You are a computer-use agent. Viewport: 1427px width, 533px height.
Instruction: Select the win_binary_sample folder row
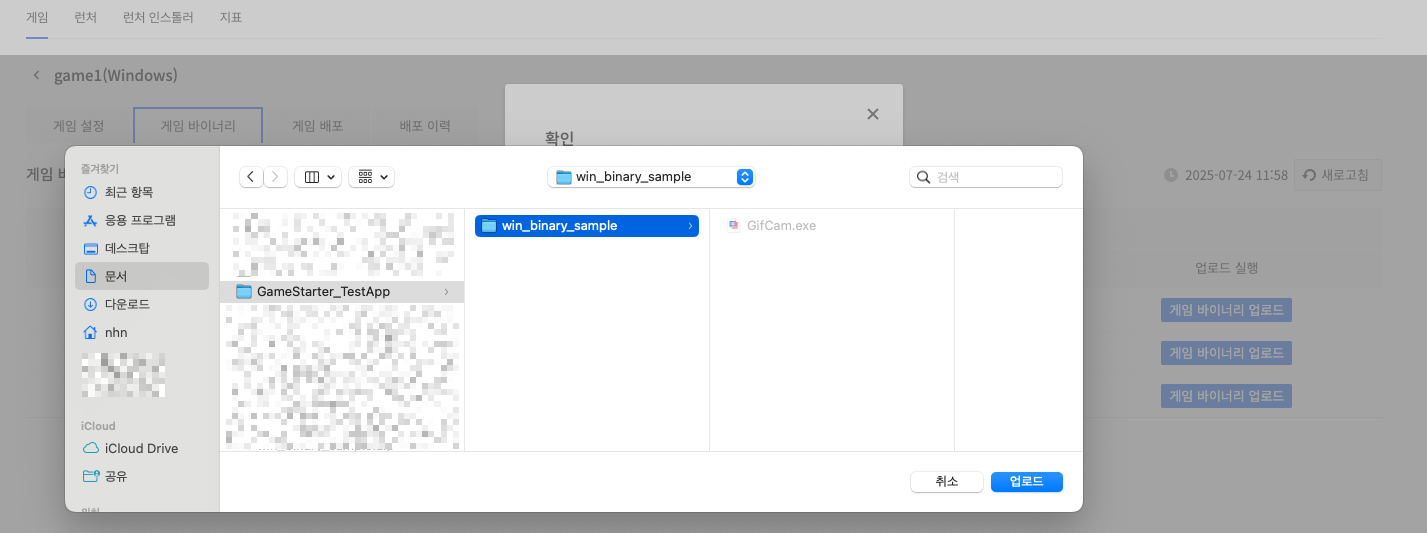[559, 226]
